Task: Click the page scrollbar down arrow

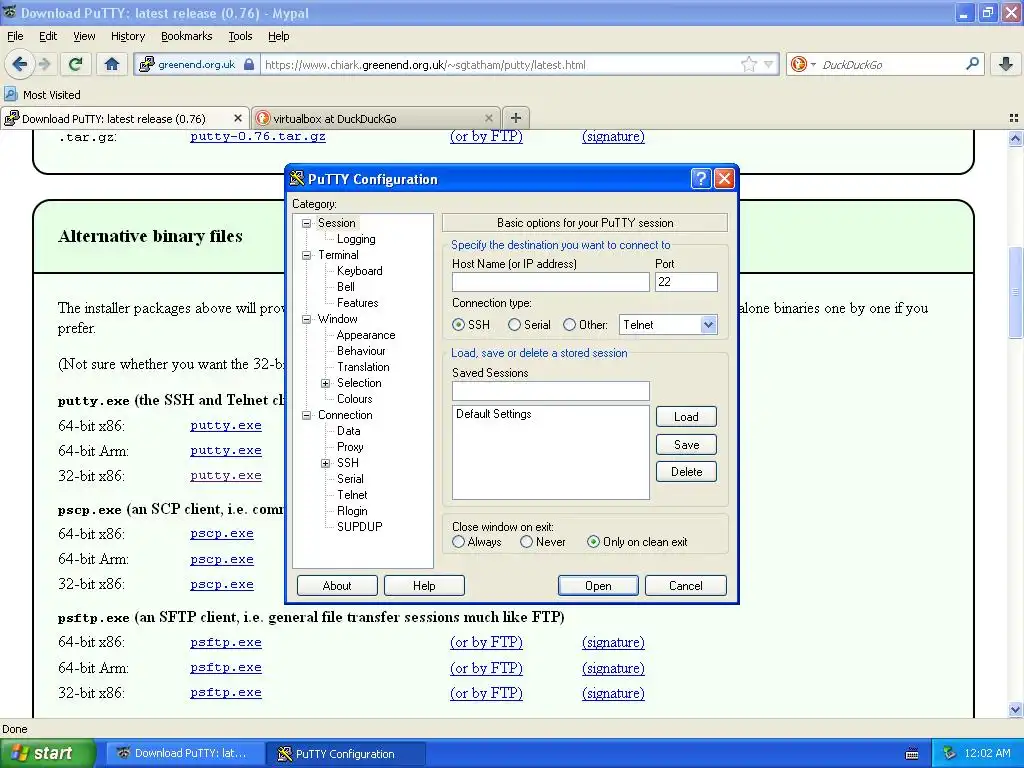Action: tap(1015, 709)
